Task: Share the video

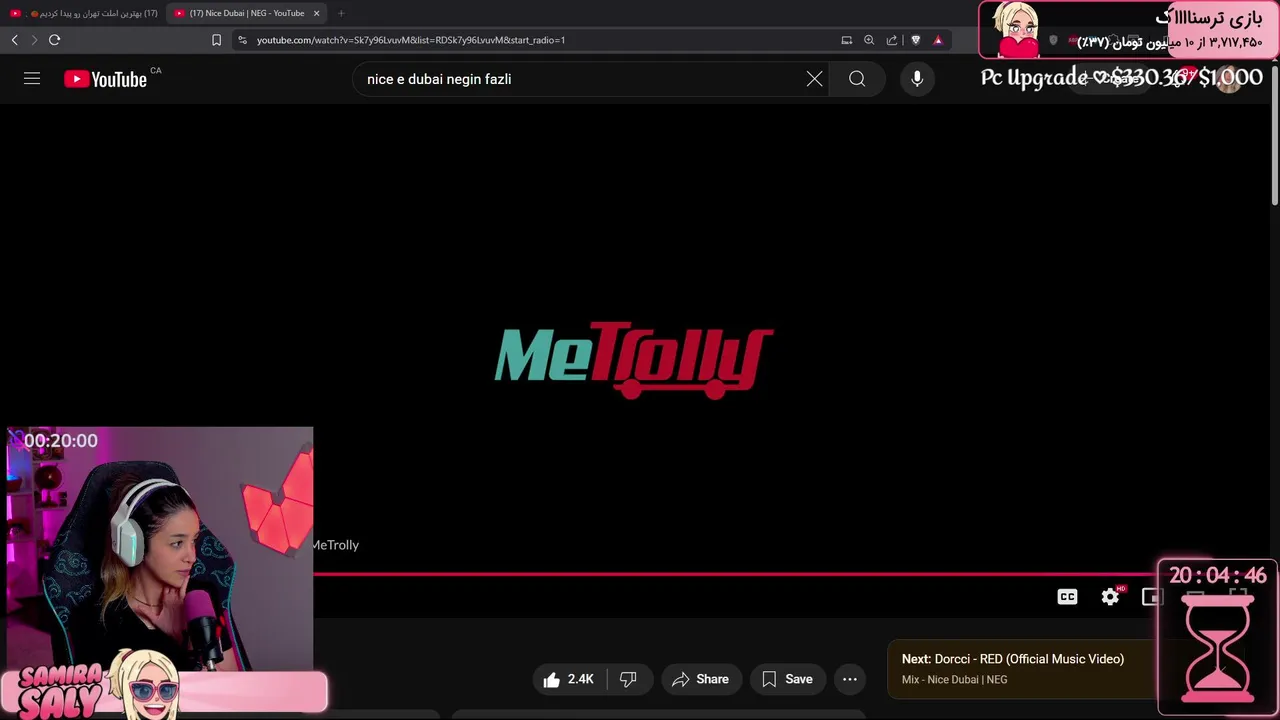Action: (x=701, y=679)
